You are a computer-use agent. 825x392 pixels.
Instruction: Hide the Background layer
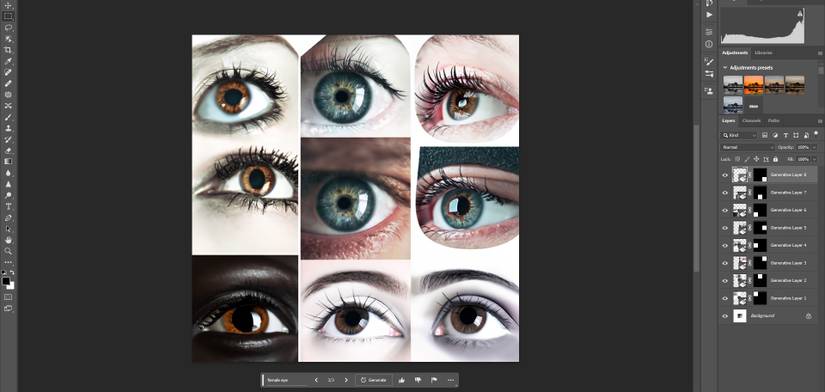725,316
